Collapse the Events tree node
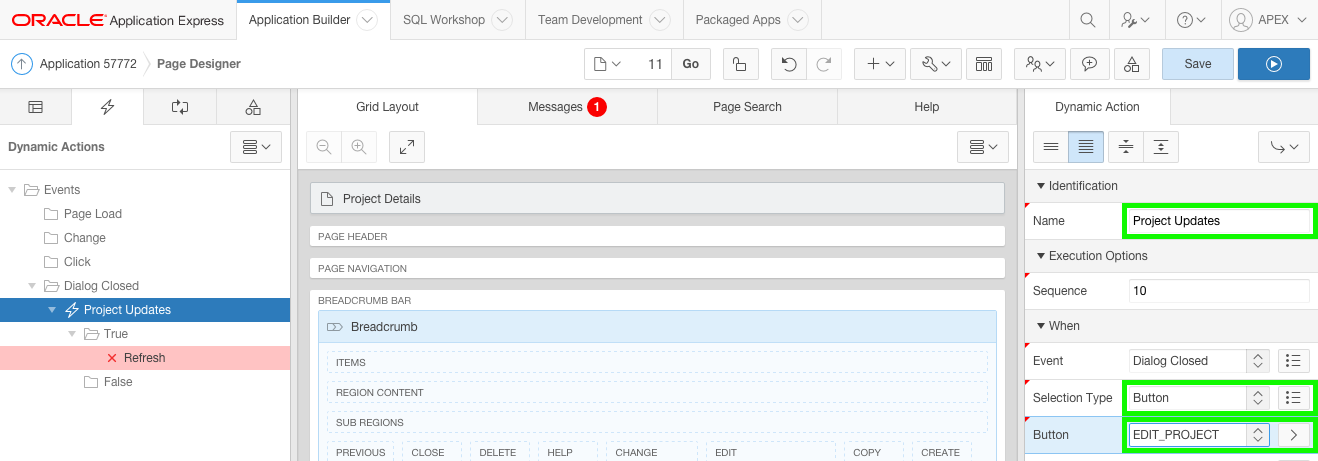This screenshot has width=1318, height=461. (12, 190)
